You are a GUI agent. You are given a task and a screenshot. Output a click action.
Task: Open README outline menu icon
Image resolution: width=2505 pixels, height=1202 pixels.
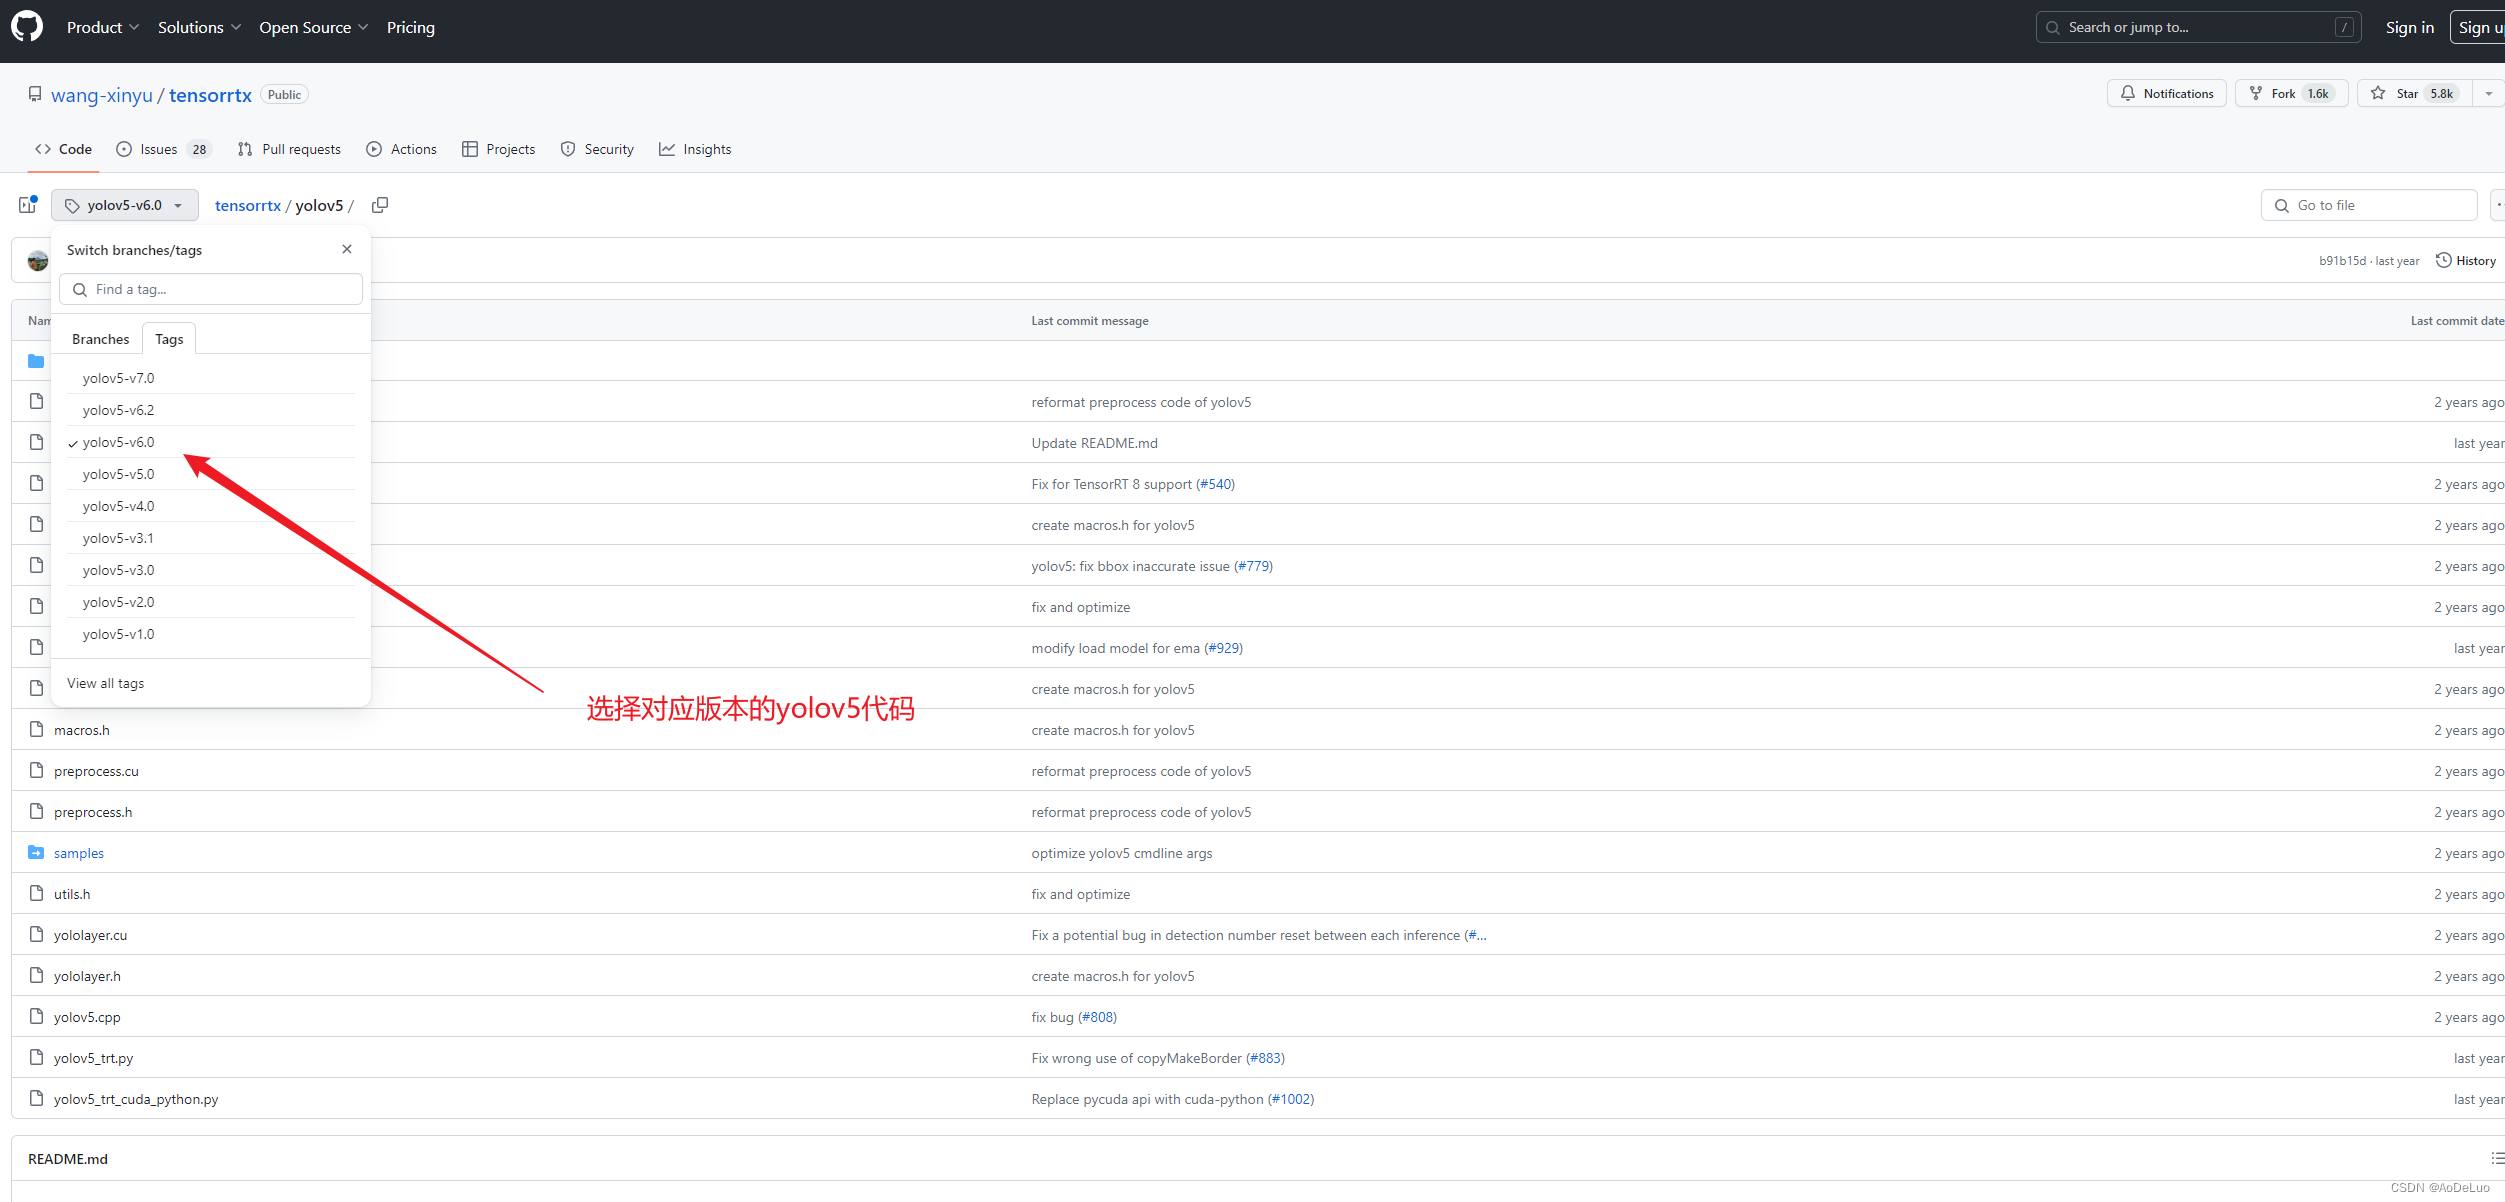point(2496,1158)
